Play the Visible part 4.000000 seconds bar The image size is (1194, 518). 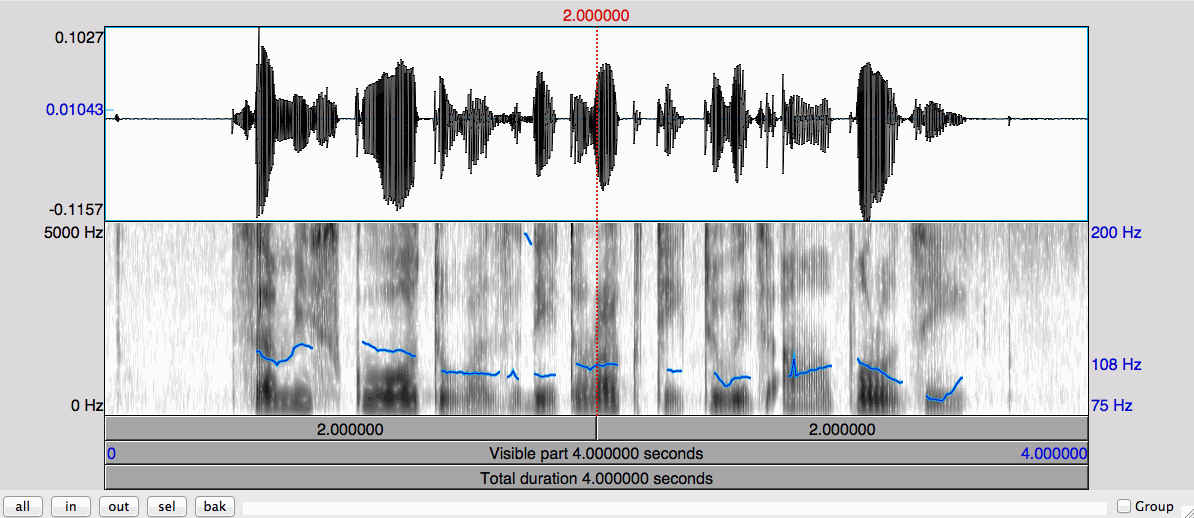point(596,453)
